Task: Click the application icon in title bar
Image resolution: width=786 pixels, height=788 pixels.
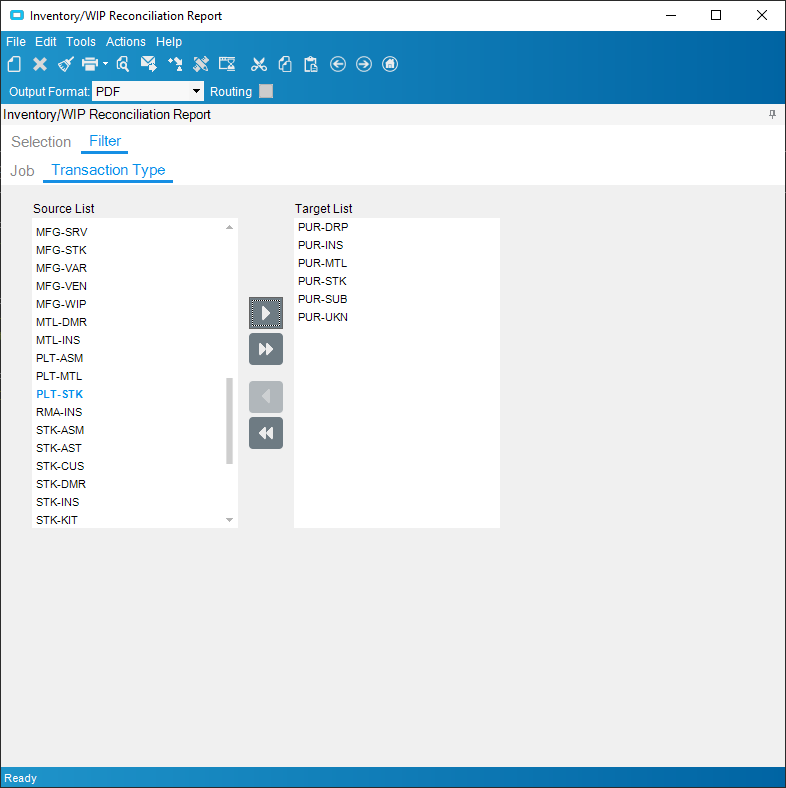Action: tap(17, 16)
